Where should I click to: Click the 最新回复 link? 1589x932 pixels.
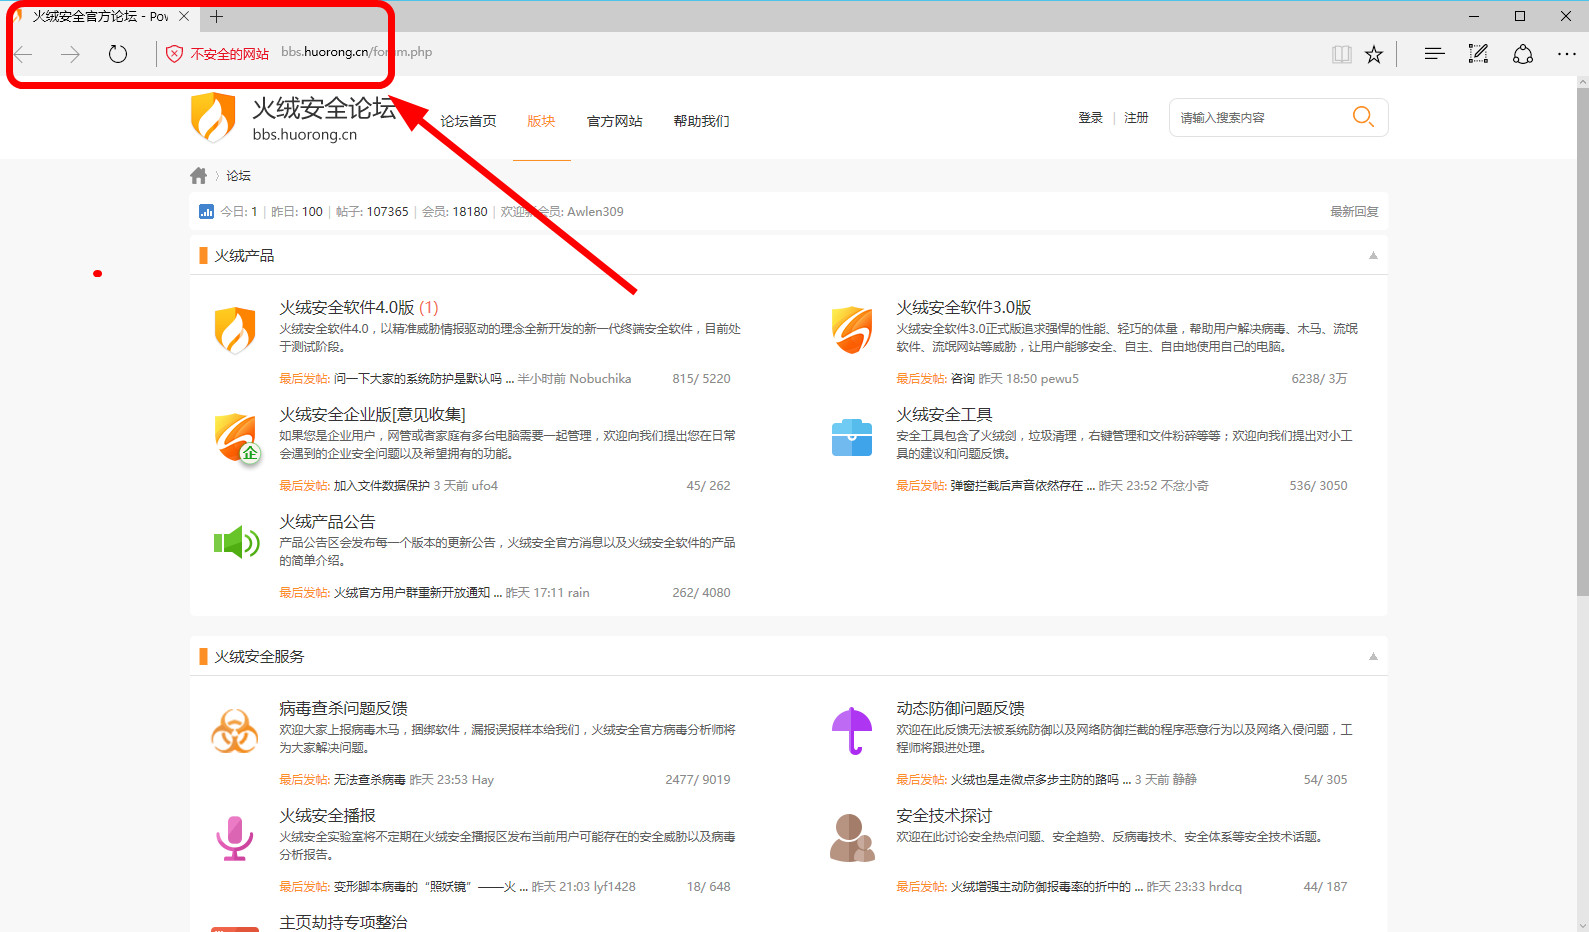pos(1354,212)
